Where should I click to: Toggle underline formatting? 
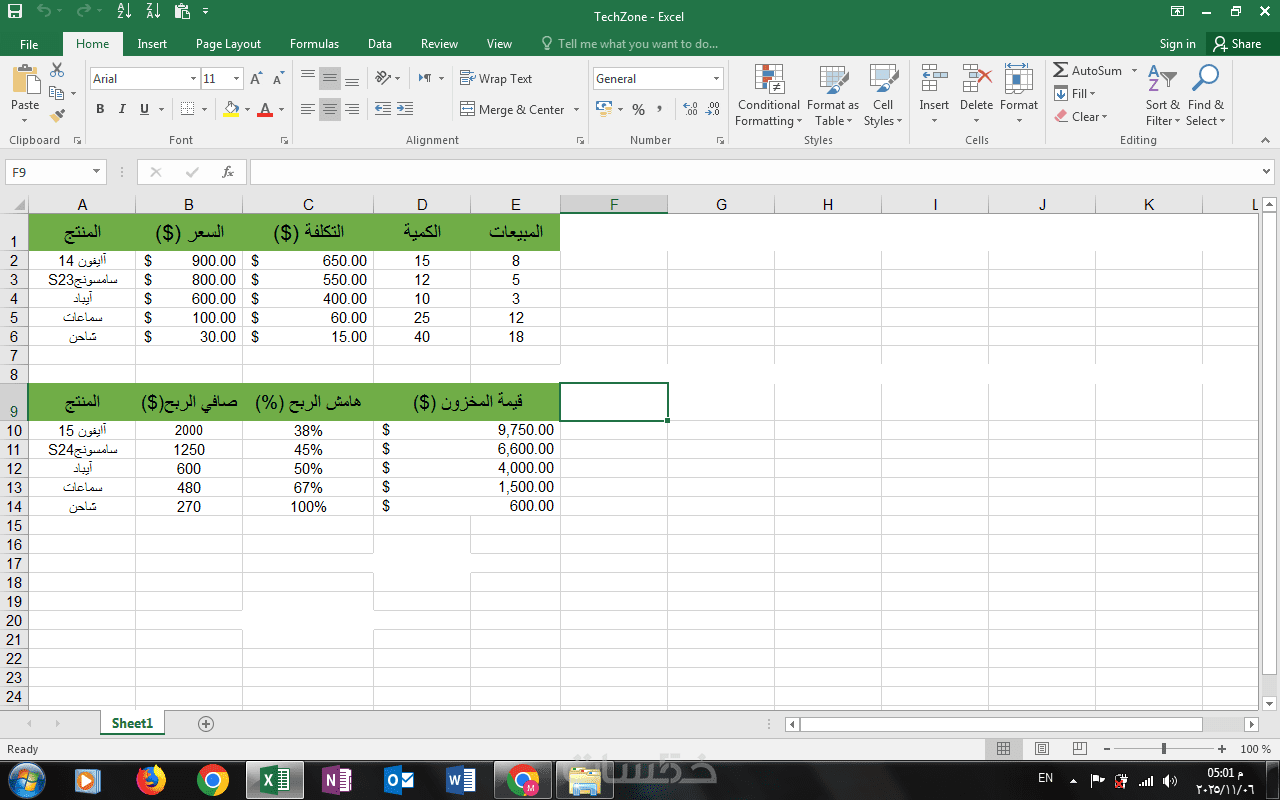click(145, 109)
